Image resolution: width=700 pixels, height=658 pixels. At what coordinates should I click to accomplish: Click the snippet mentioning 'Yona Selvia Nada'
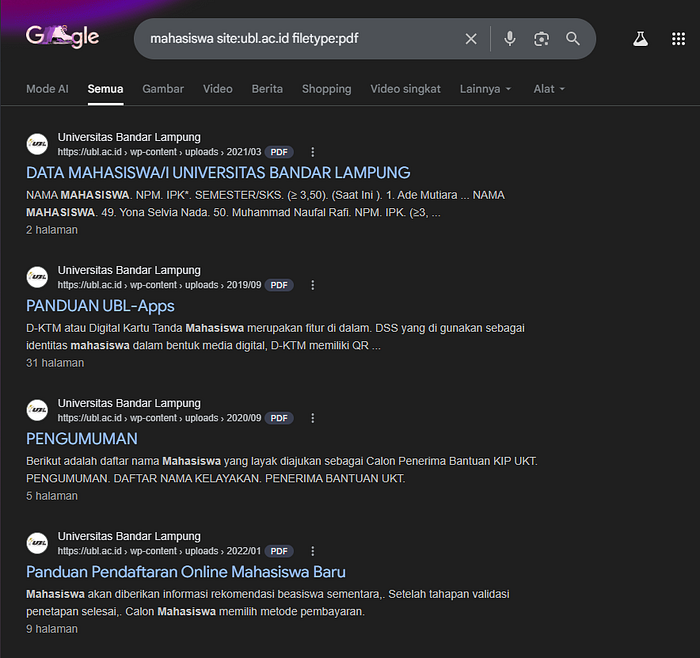coord(265,204)
